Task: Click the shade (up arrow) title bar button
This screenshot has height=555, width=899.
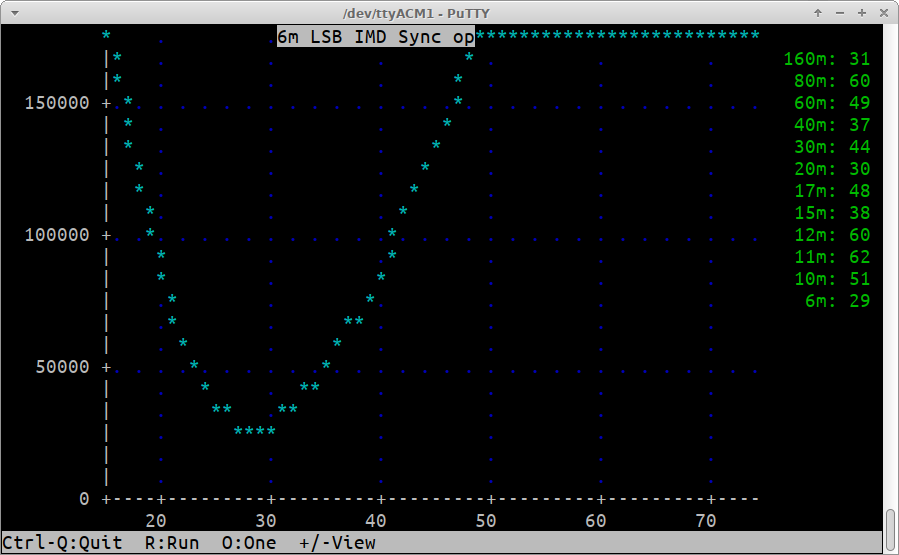Action: [x=819, y=12]
